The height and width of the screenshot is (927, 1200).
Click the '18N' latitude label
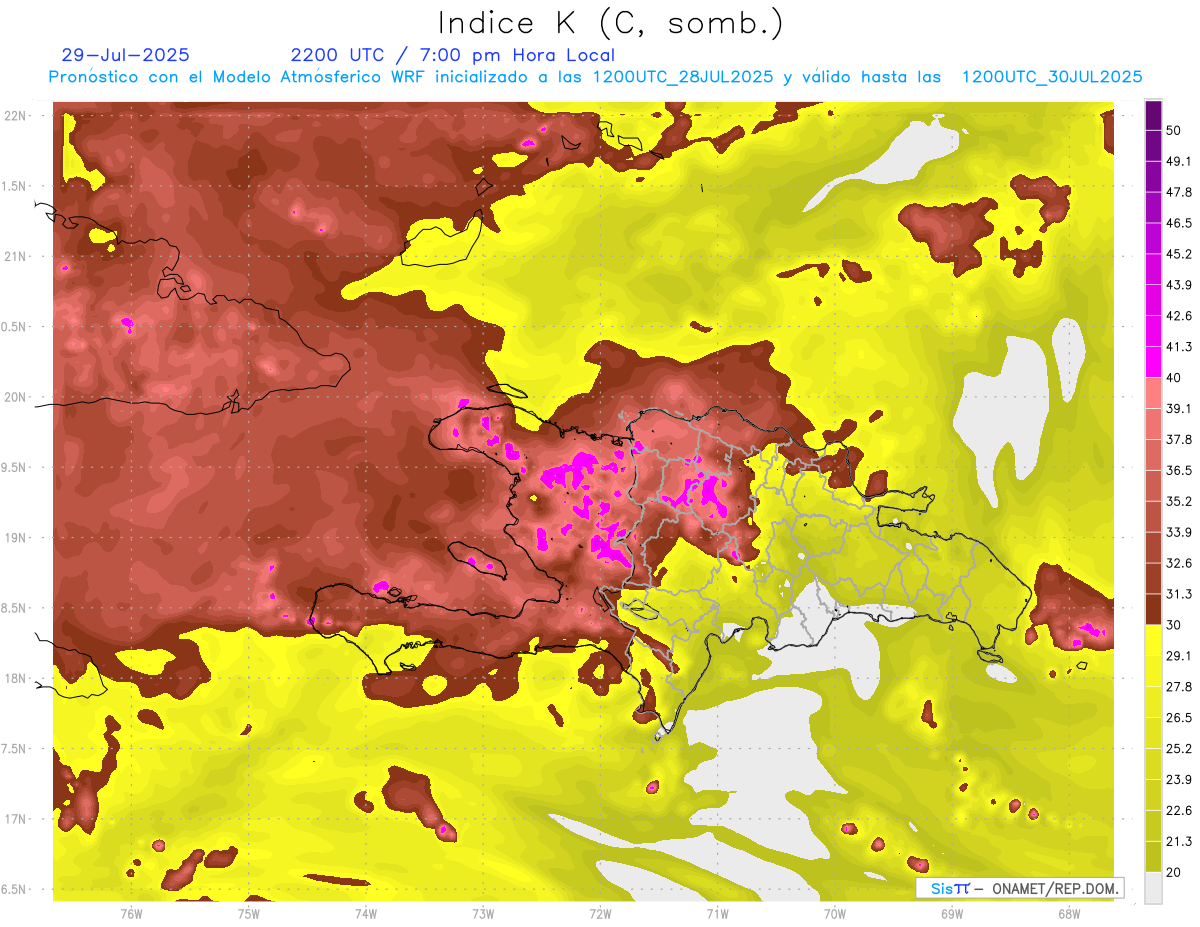point(16,678)
